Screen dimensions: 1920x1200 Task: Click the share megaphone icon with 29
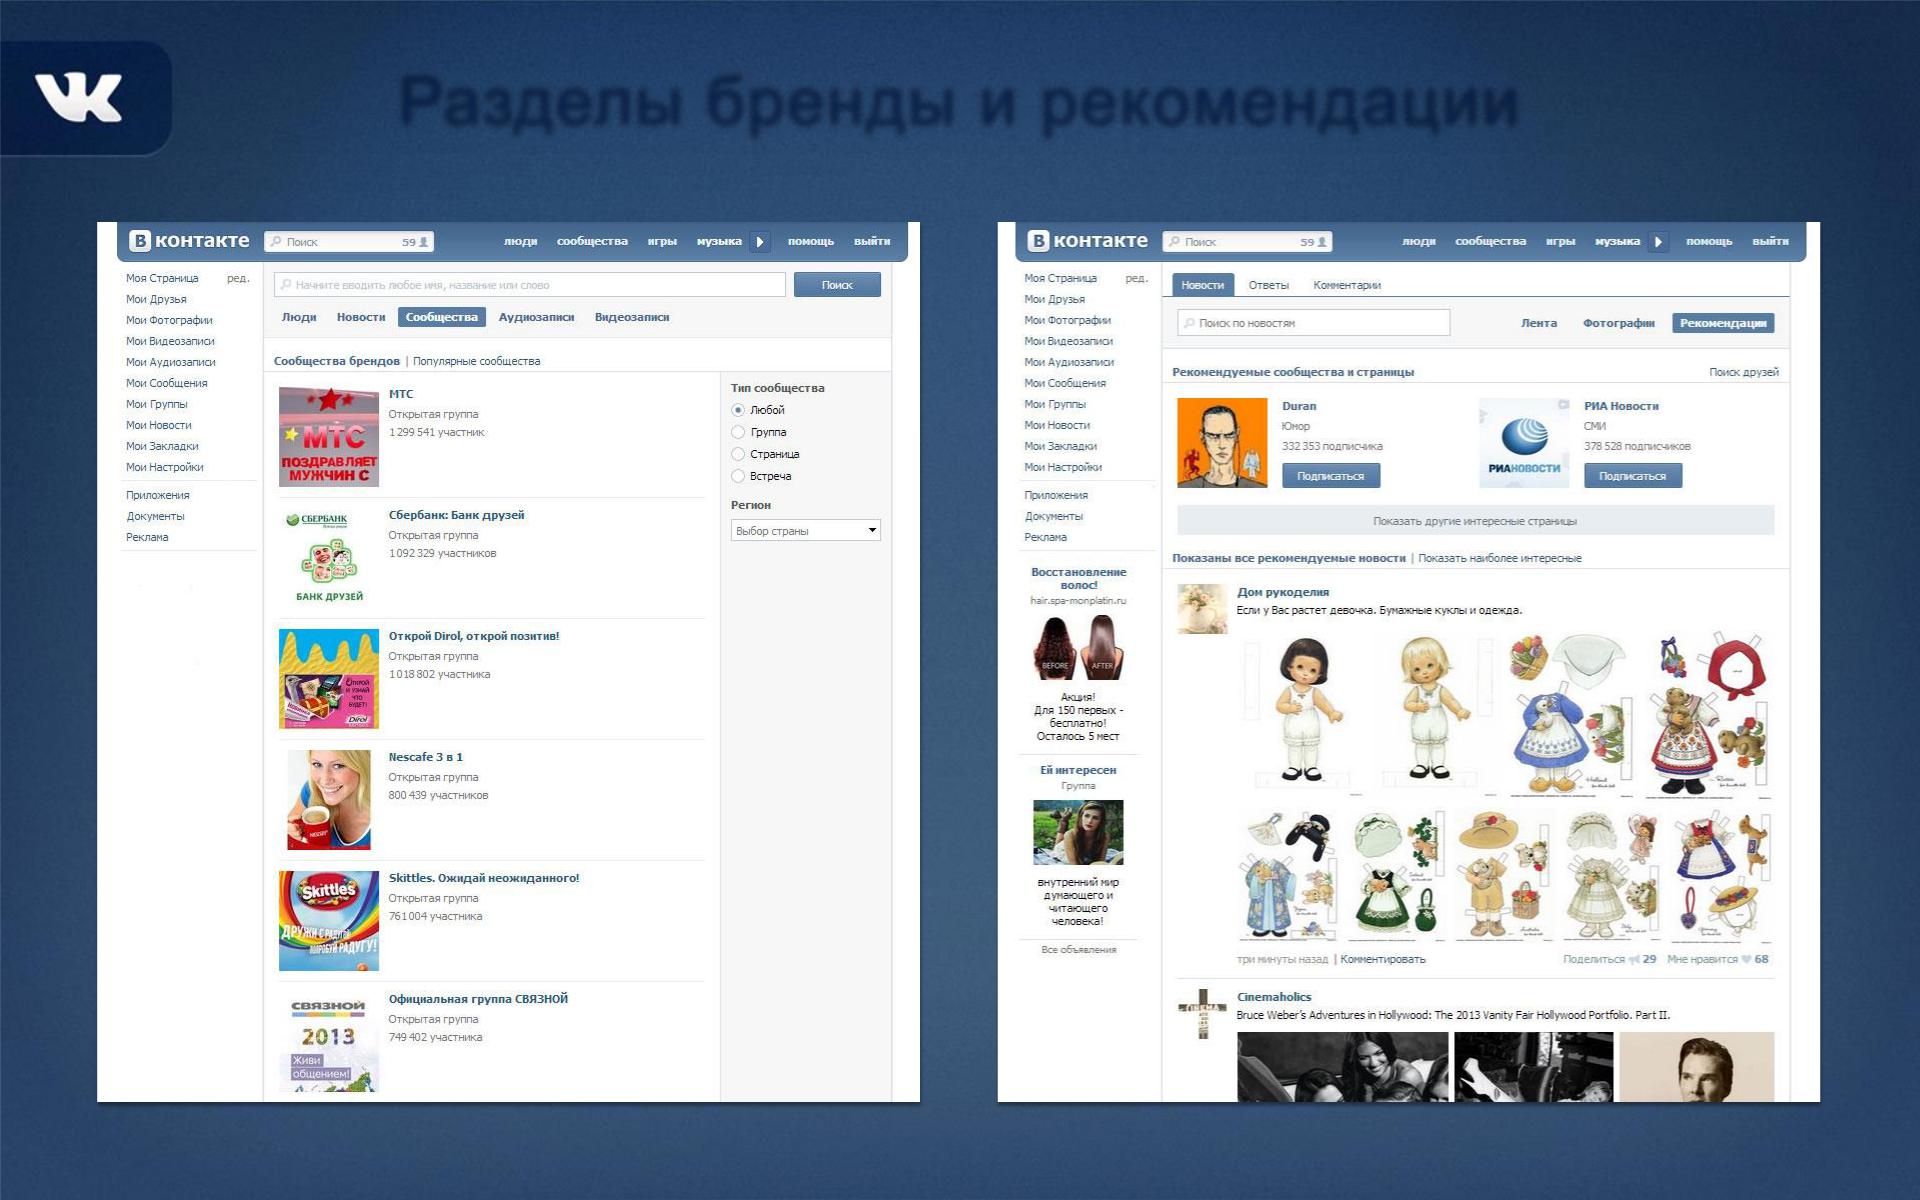(x=1634, y=959)
